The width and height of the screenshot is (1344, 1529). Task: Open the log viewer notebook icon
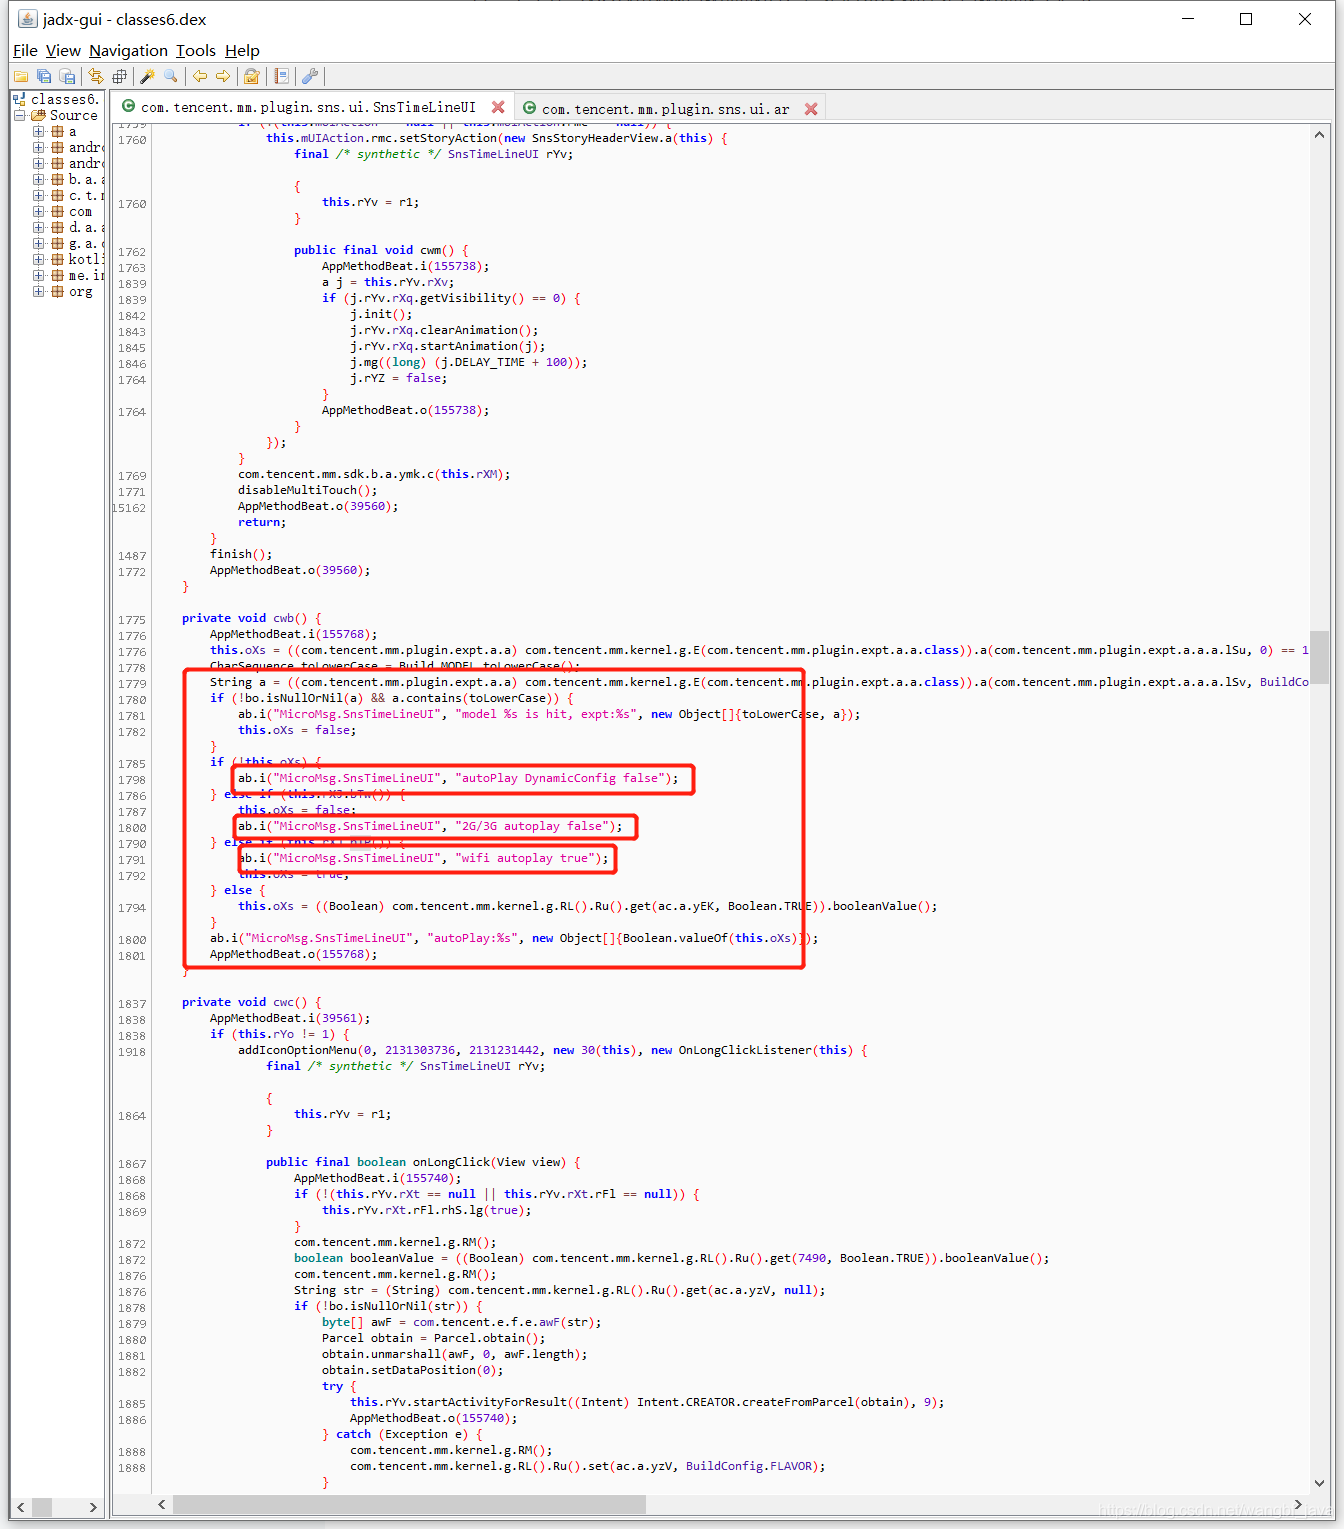point(282,76)
